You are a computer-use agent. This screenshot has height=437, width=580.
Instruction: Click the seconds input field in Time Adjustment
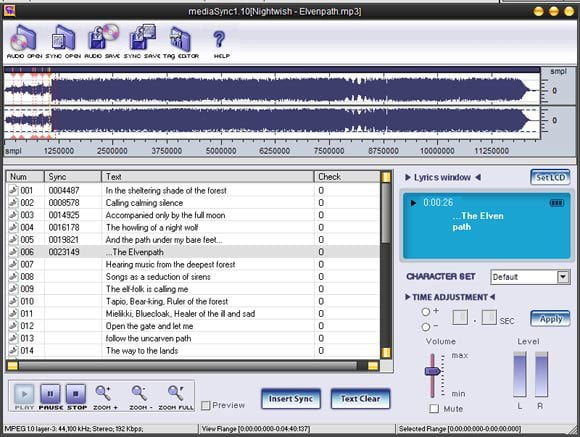tap(460, 317)
